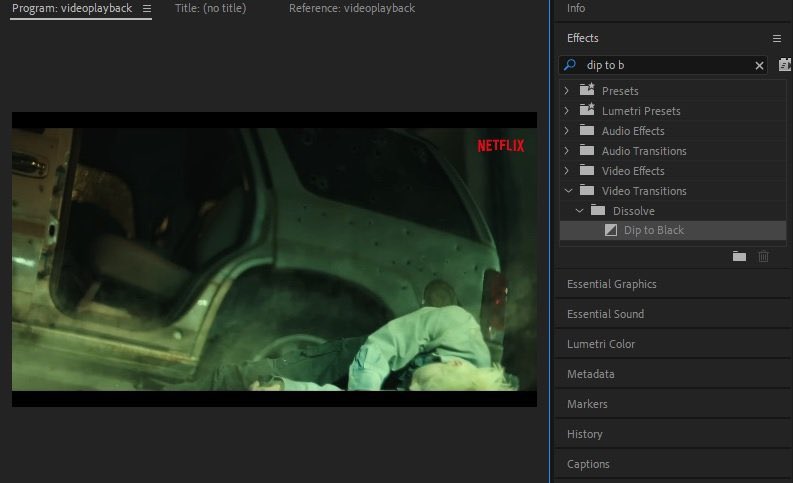Click the video frame in Program monitor
This screenshot has height=483, width=793.
tap(274, 259)
